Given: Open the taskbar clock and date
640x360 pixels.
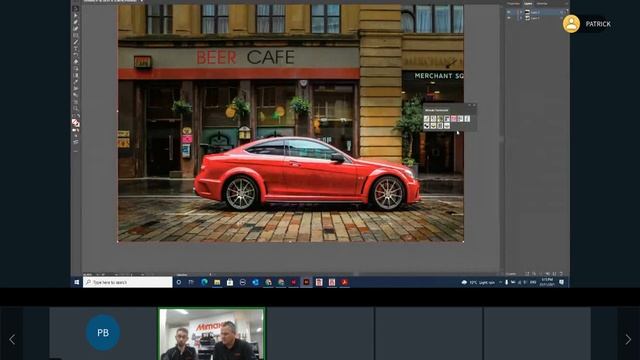Looking at the screenshot, I should pyautogui.click(x=547, y=282).
